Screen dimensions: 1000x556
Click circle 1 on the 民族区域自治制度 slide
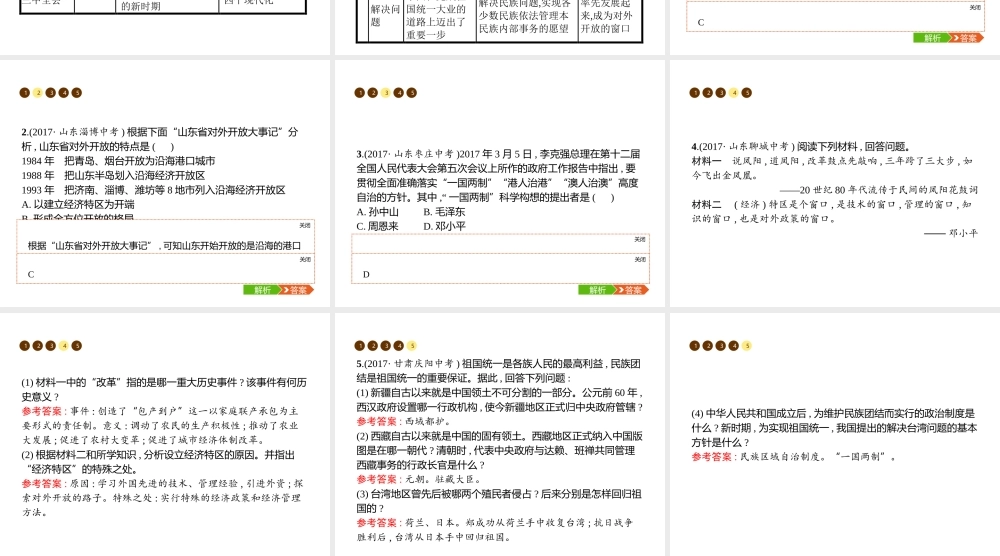click(x=695, y=346)
